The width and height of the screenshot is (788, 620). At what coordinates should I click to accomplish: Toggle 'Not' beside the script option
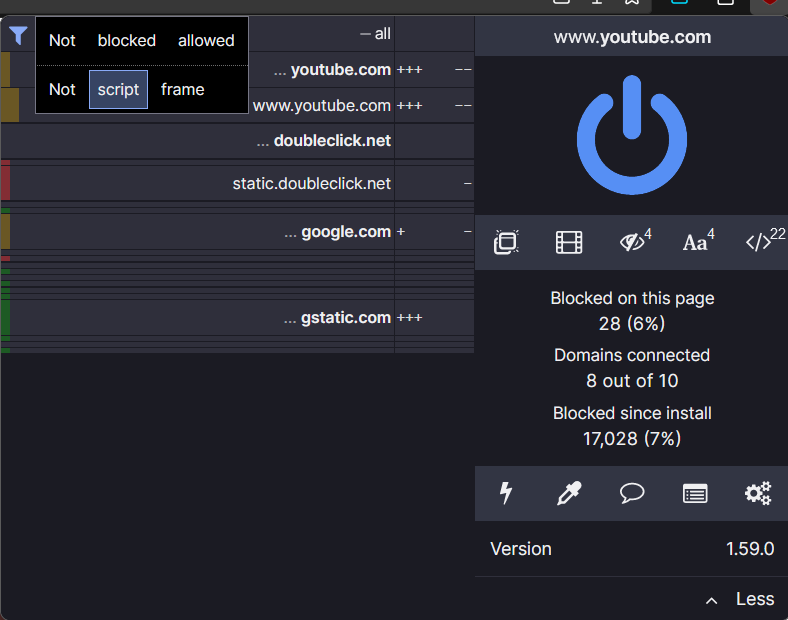coord(62,89)
